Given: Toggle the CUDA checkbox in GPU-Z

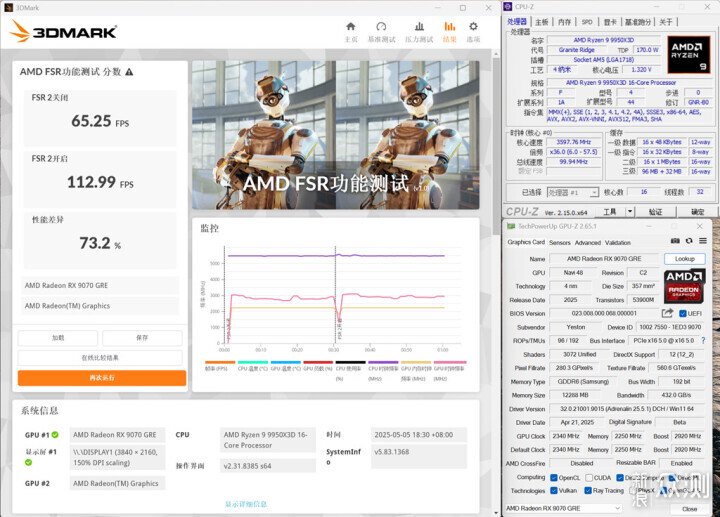Looking at the screenshot, I should click(x=589, y=478).
